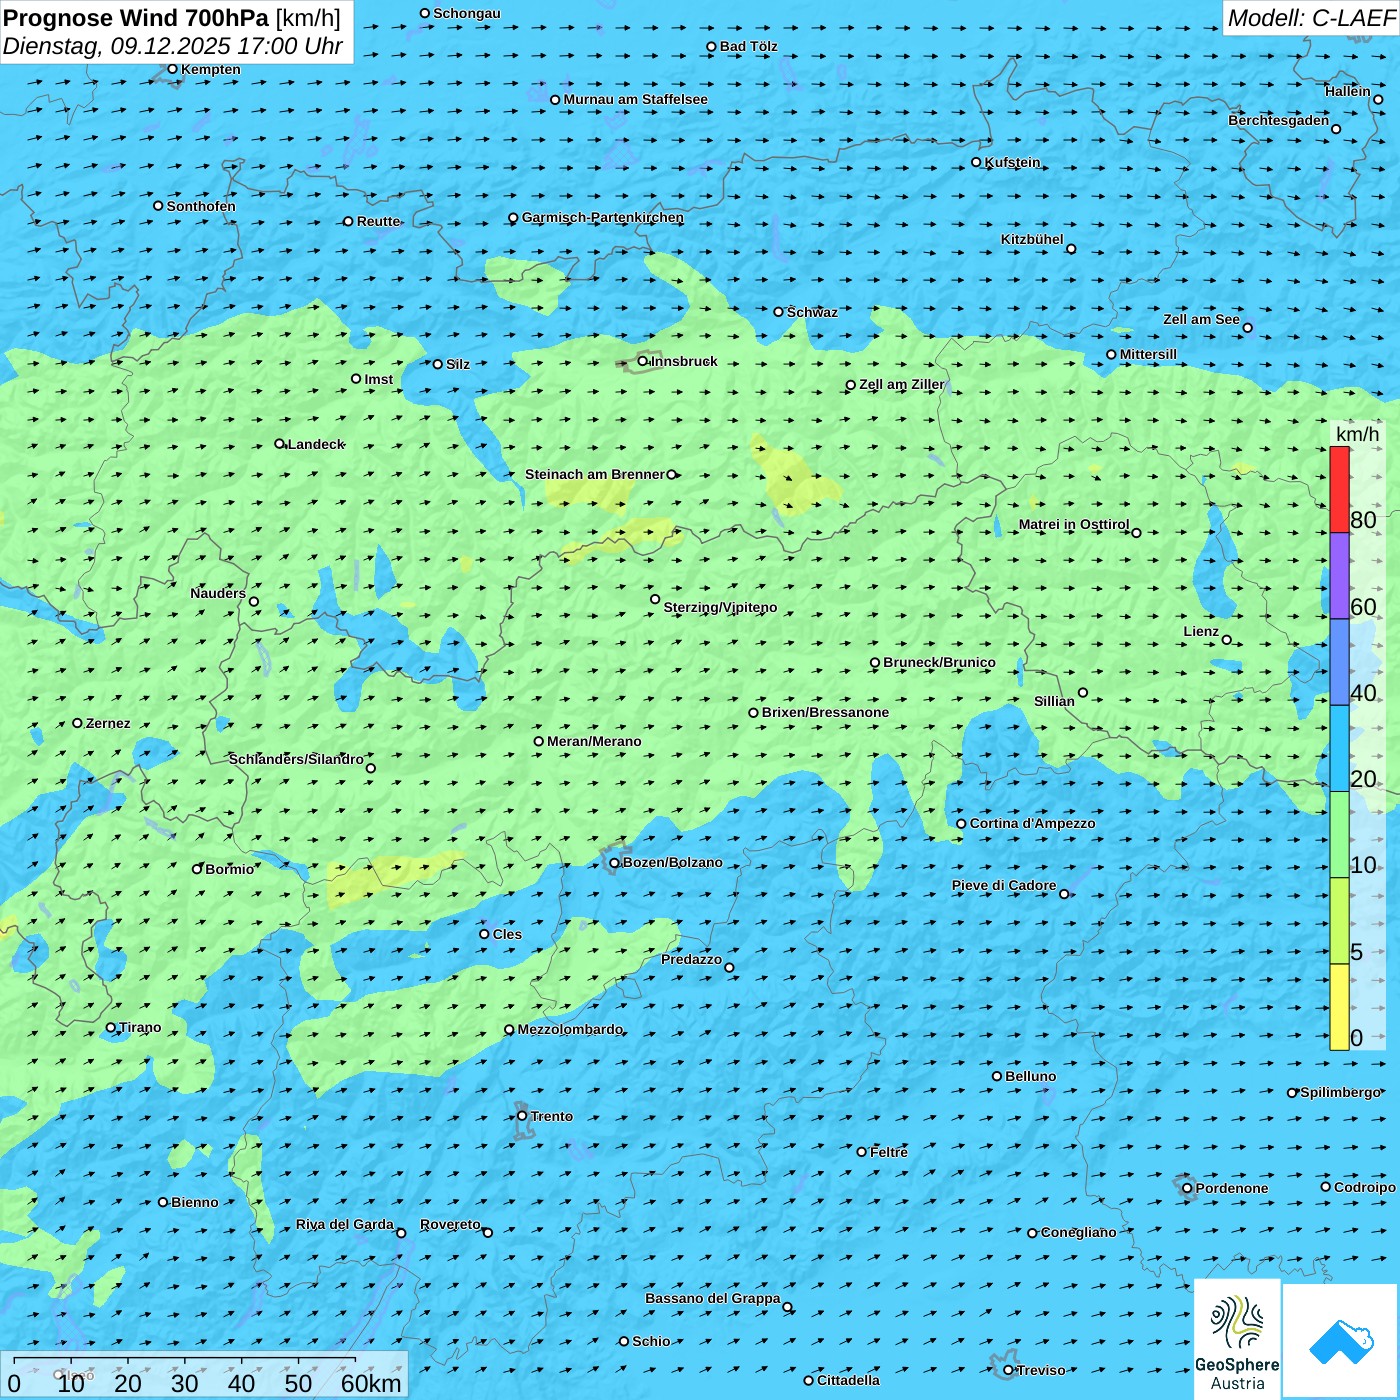Select the Belluno city marker
The image size is (1400, 1400).
(997, 1076)
